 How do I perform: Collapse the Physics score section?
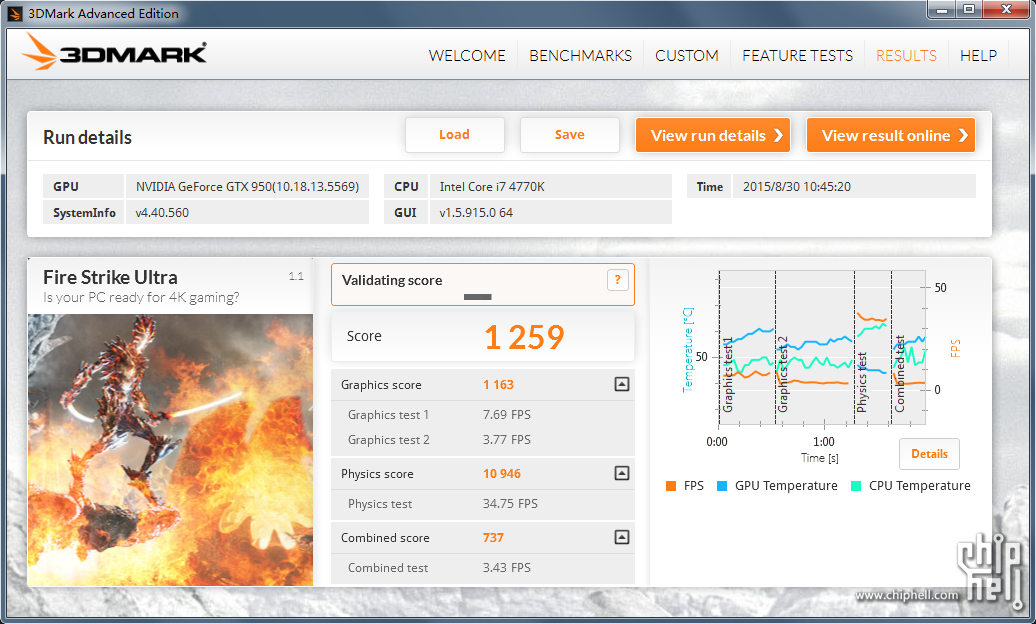click(x=622, y=473)
